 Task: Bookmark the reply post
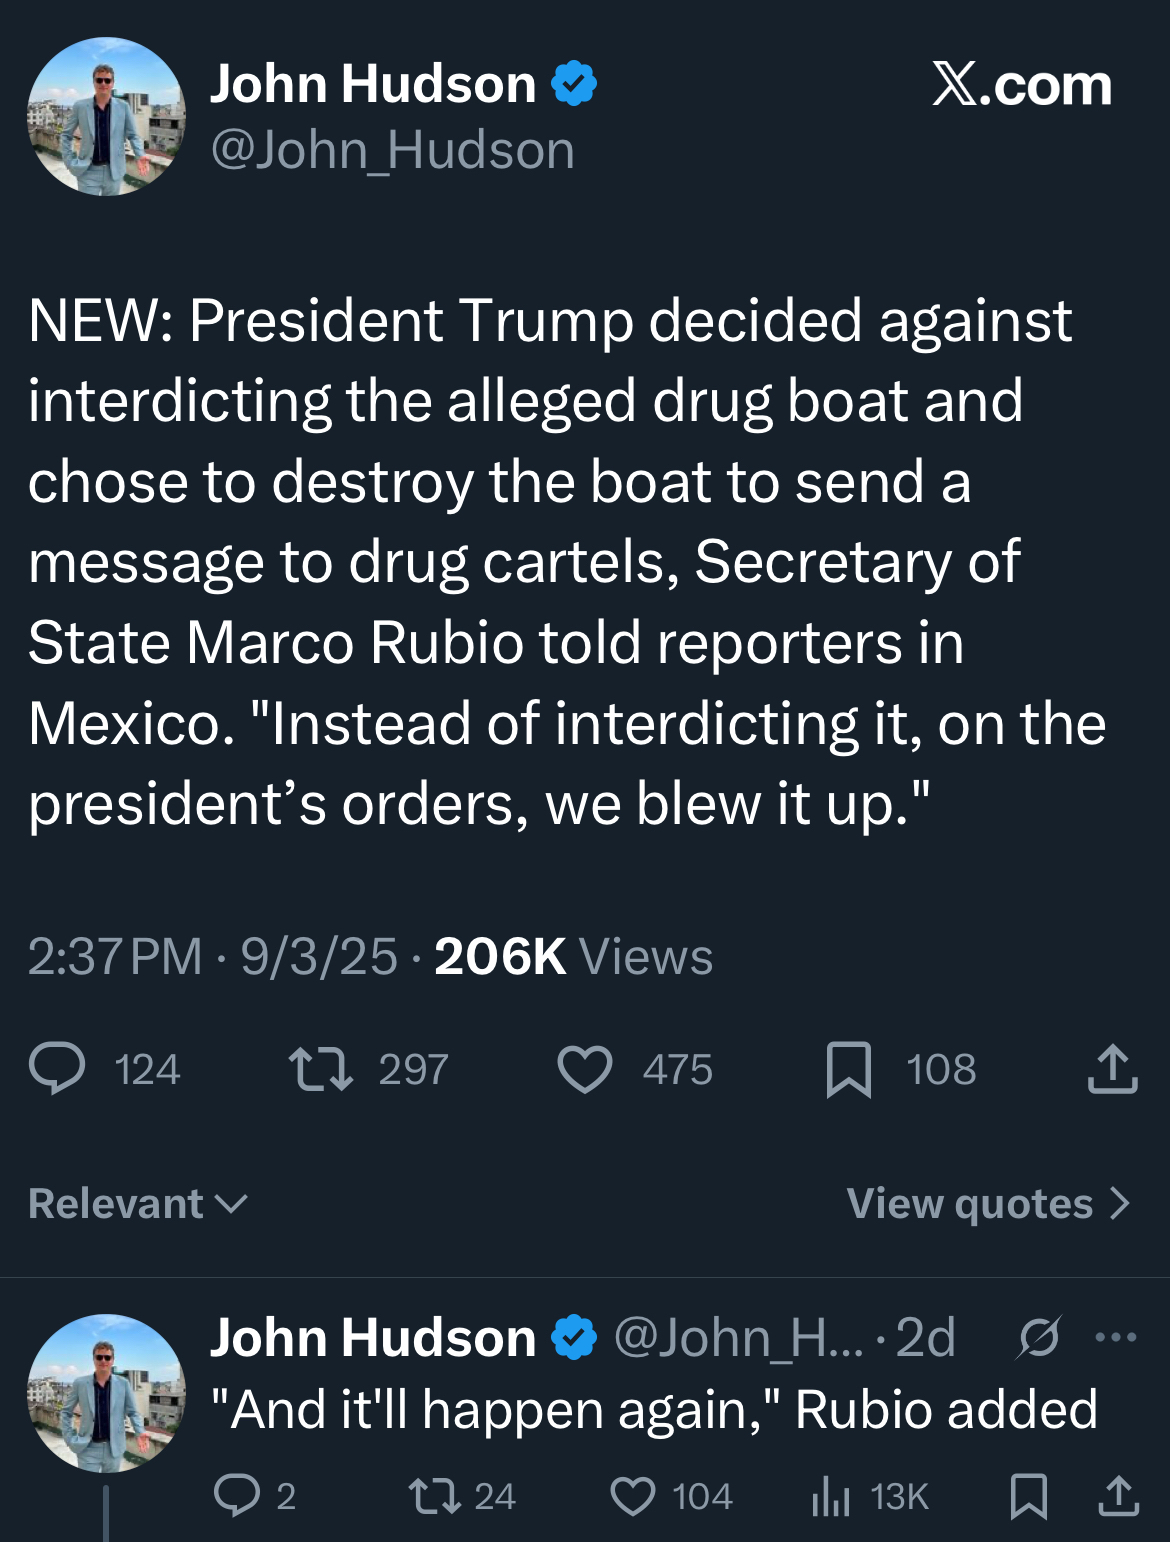[1029, 1496]
